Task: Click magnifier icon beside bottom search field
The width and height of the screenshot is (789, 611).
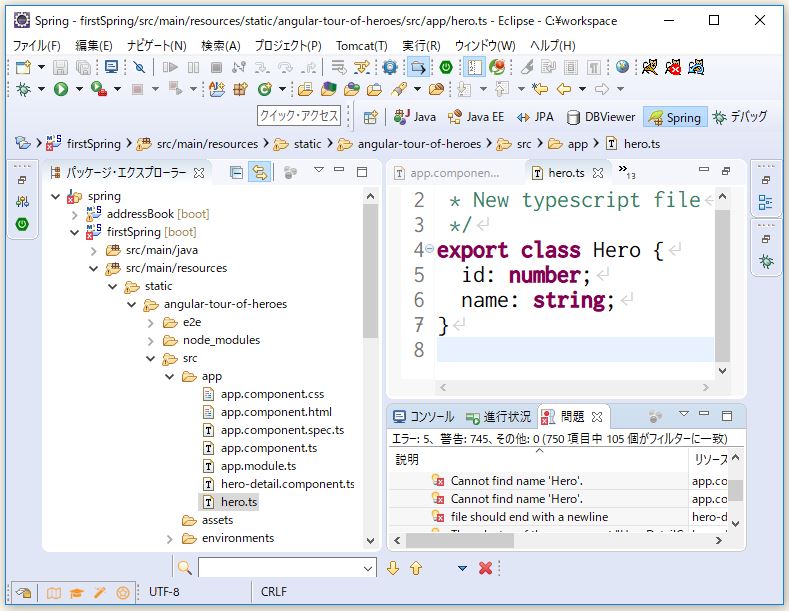Action: 185,568
